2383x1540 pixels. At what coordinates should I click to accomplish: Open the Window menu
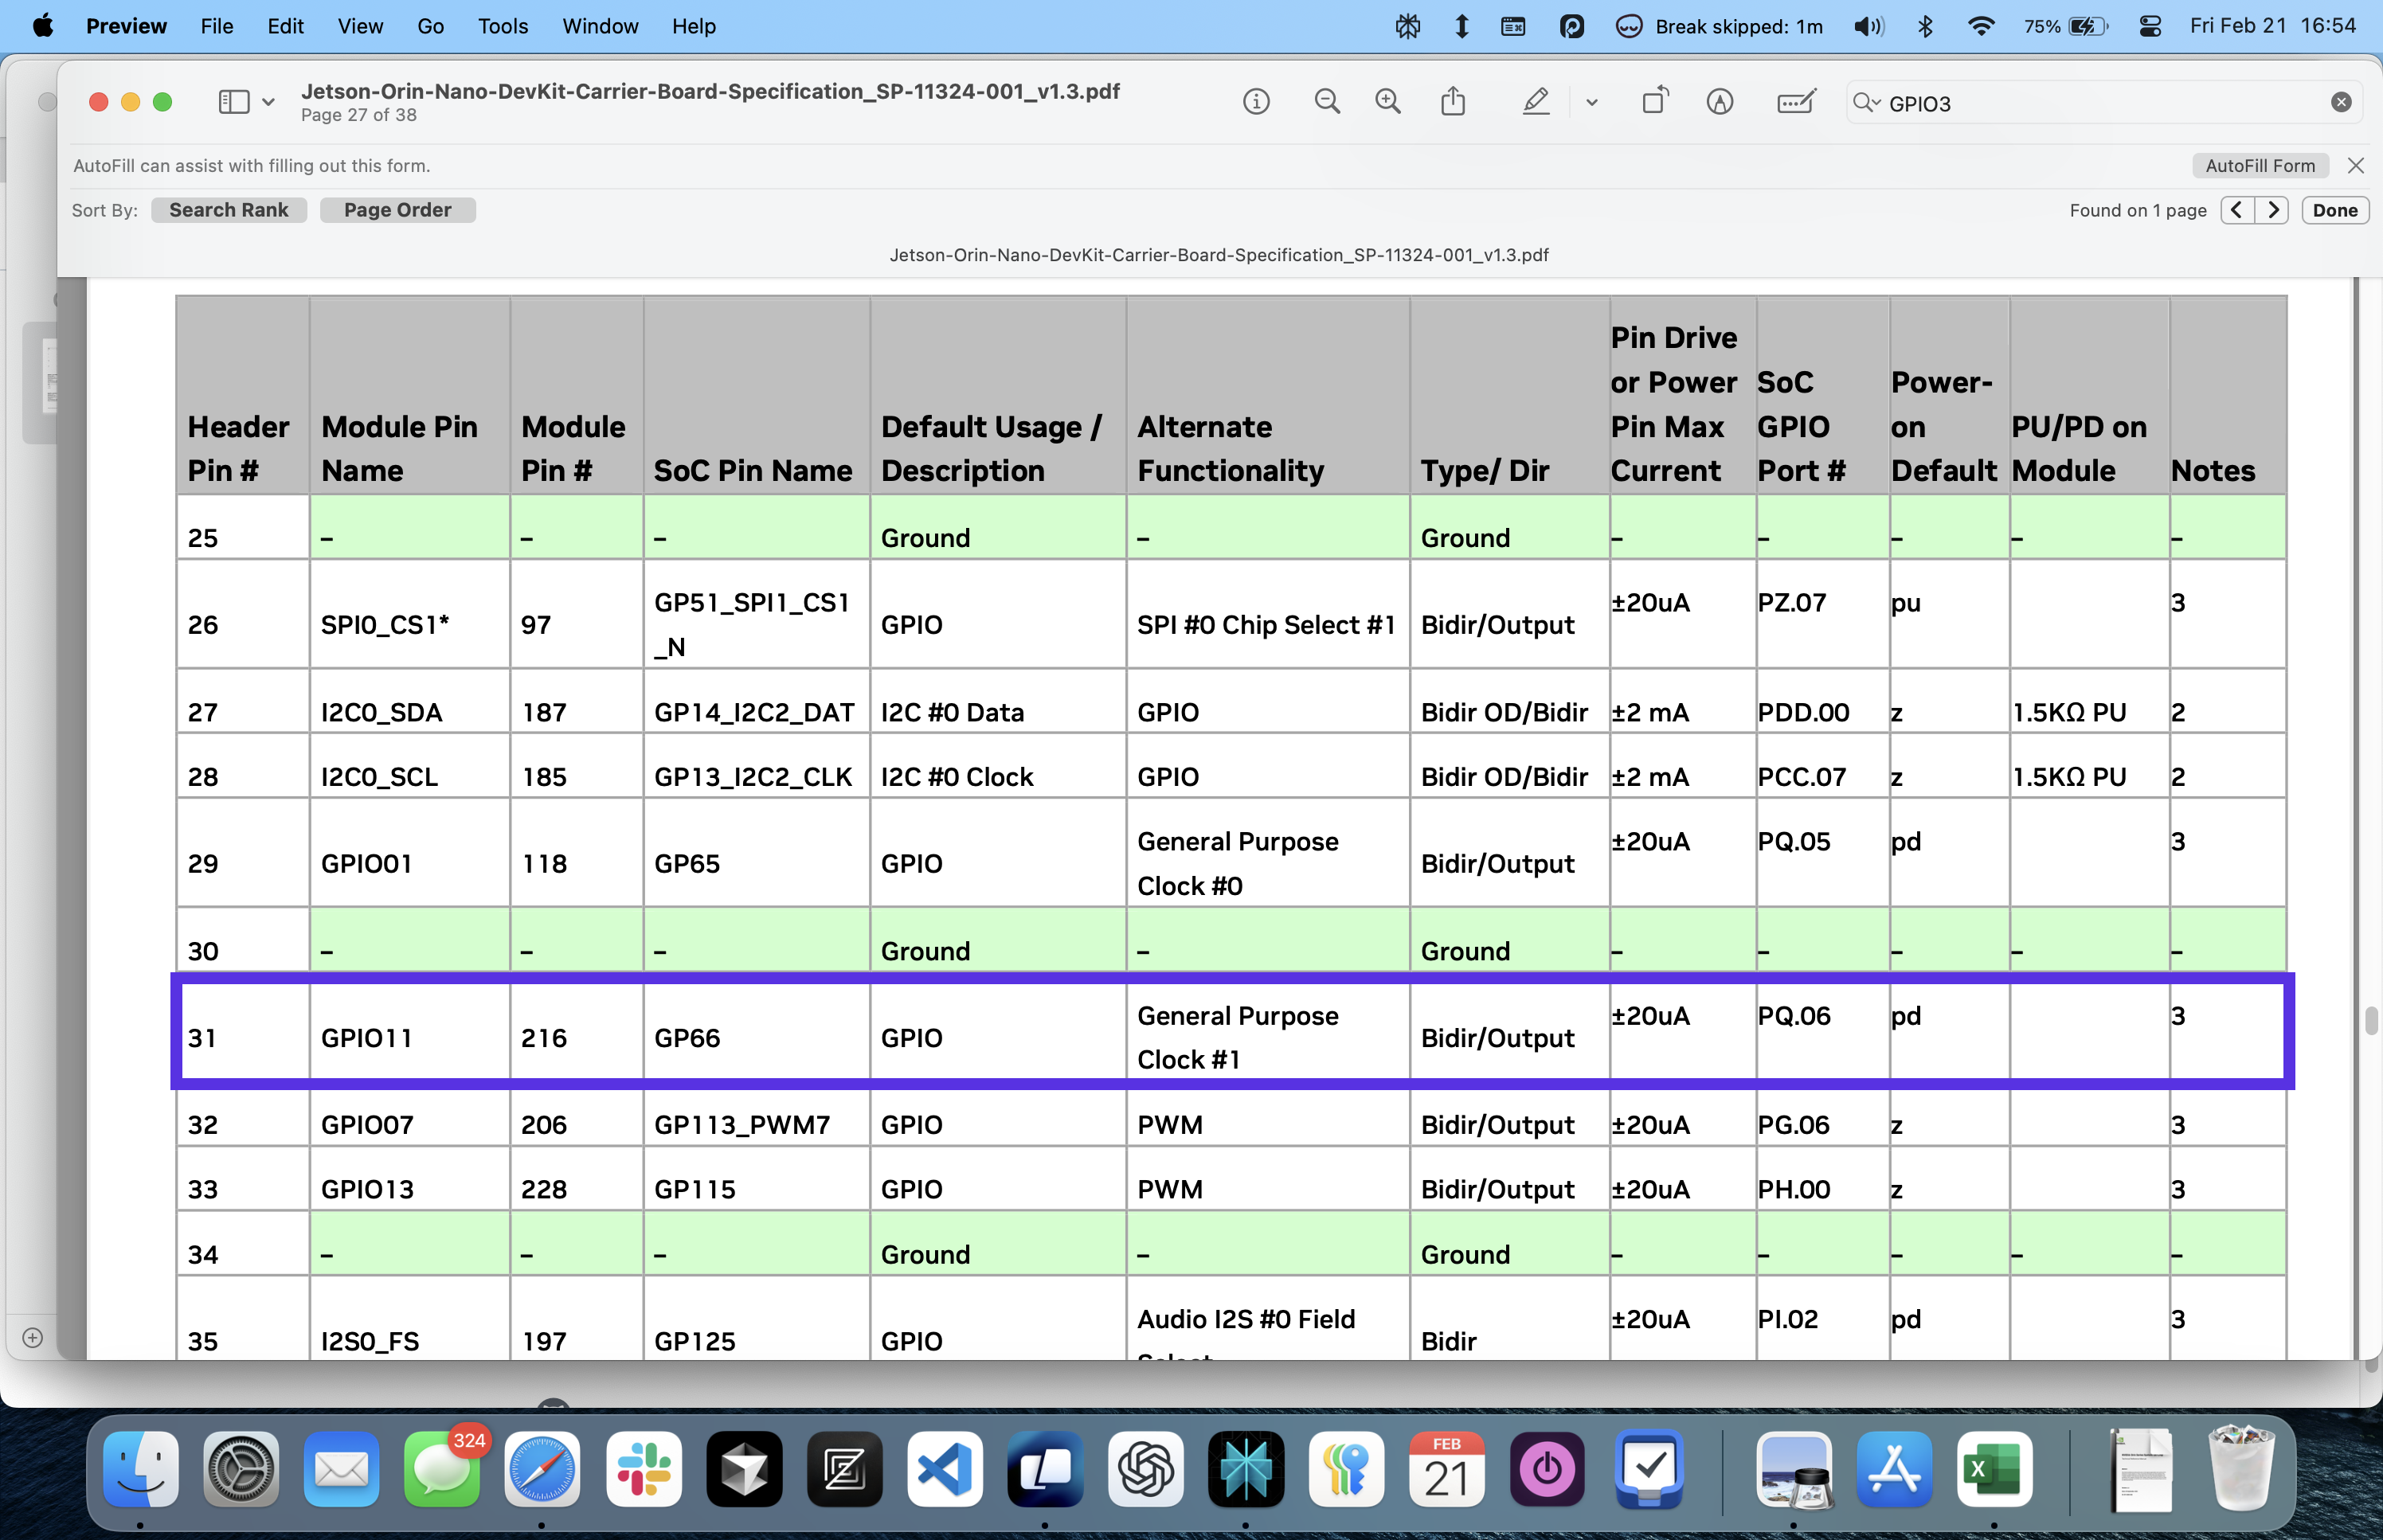coord(600,26)
